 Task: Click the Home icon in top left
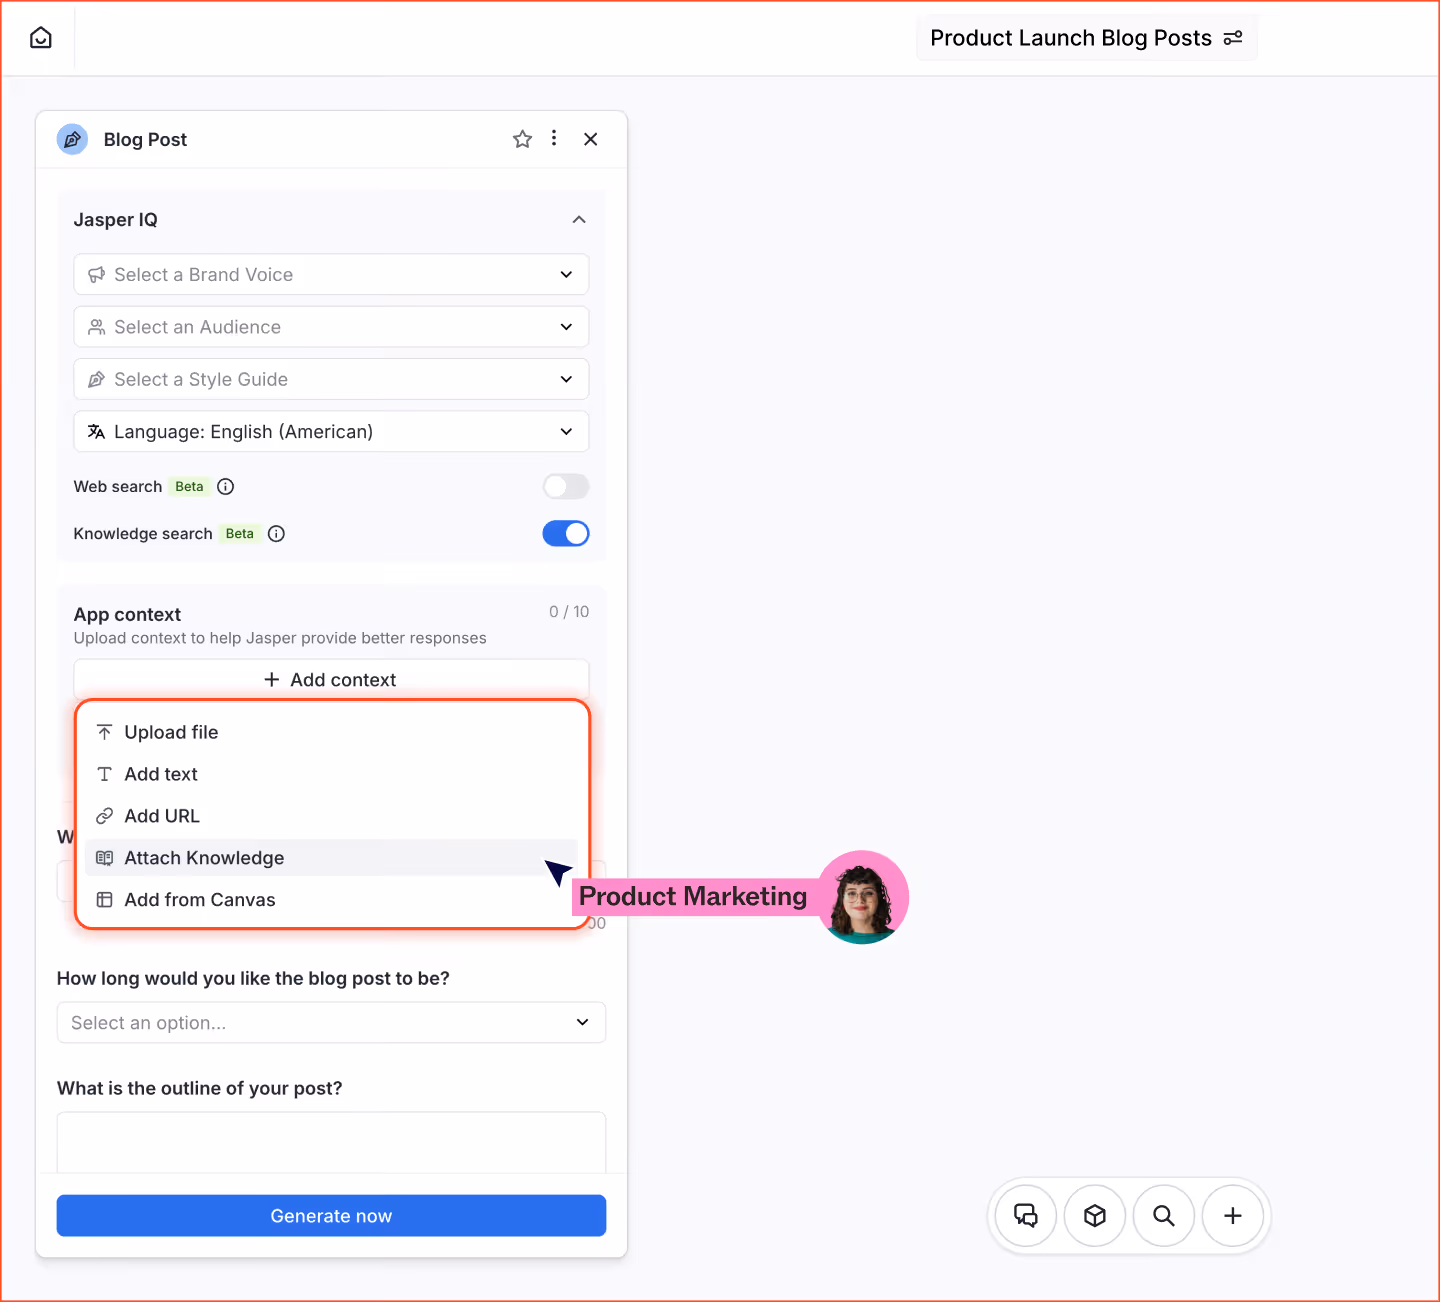tap(40, 37)
